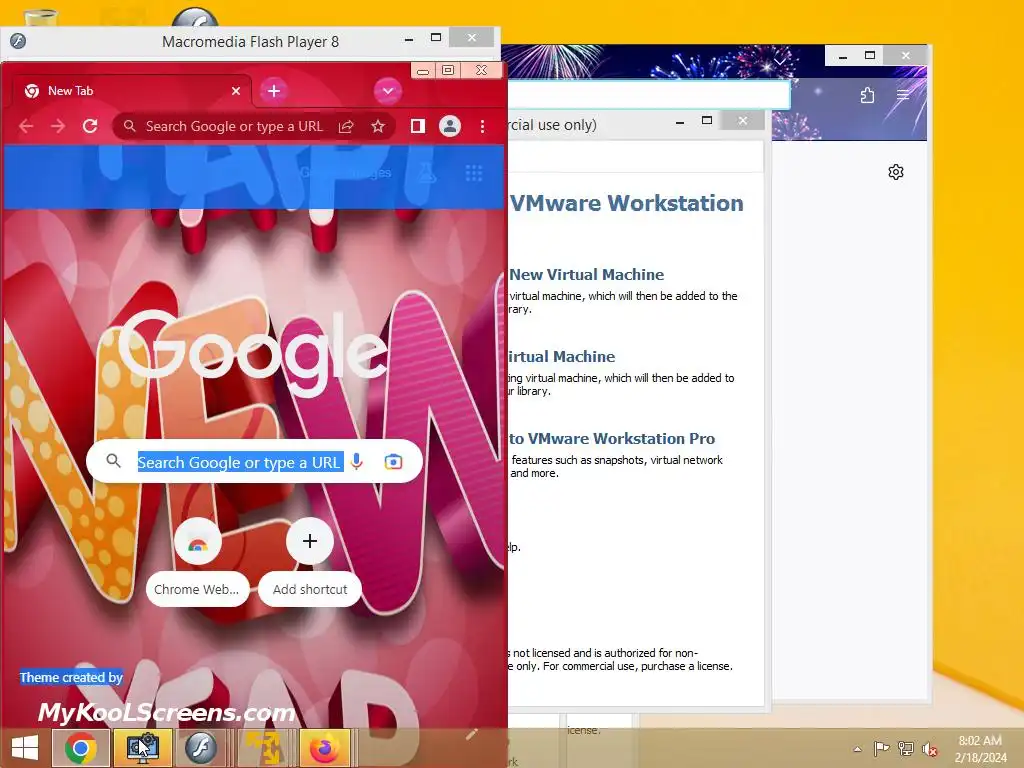The height and width of the screenshot is (768, 1024).
Task: Open a new Chrome tab with the plus button
Action: coord(274,91)
